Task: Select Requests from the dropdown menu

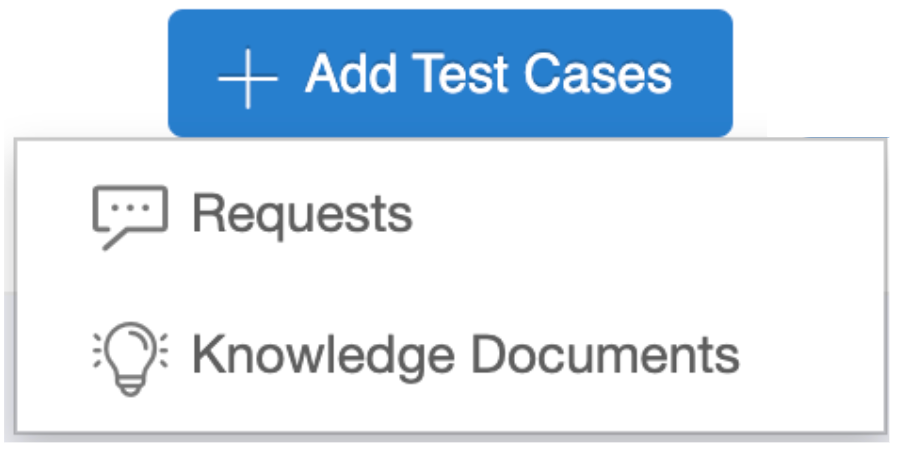Action: click(301, 214)
